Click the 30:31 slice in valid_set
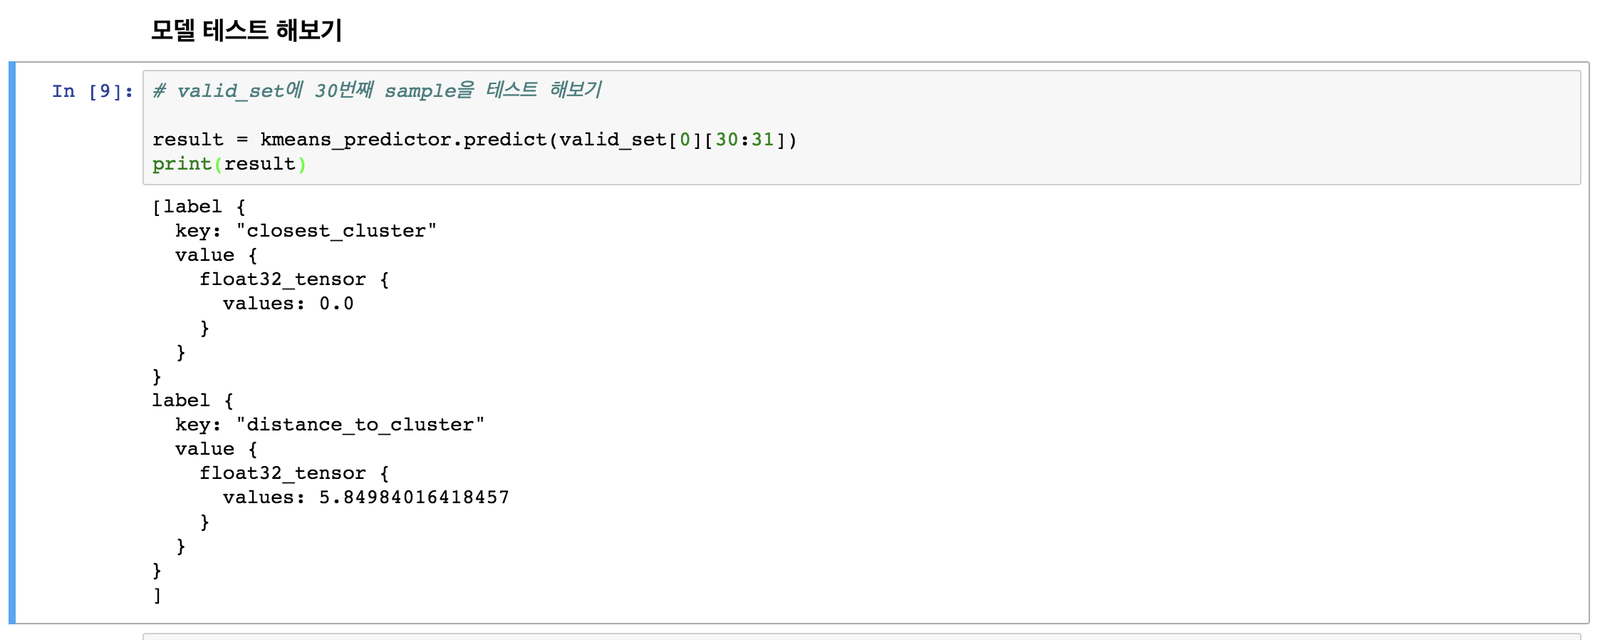This screenshot has height=640, width=1600. [x=744, y=140]
